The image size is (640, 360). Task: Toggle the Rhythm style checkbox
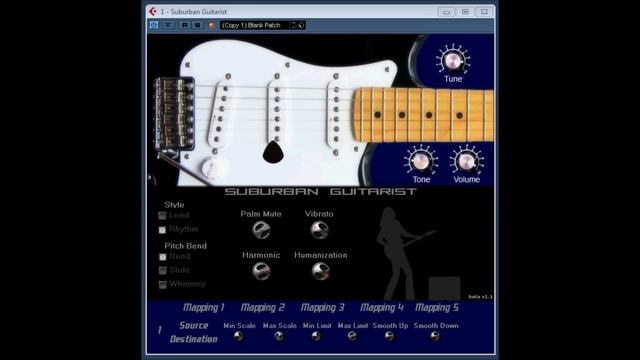pyautogui.click(x=162, y=230)
